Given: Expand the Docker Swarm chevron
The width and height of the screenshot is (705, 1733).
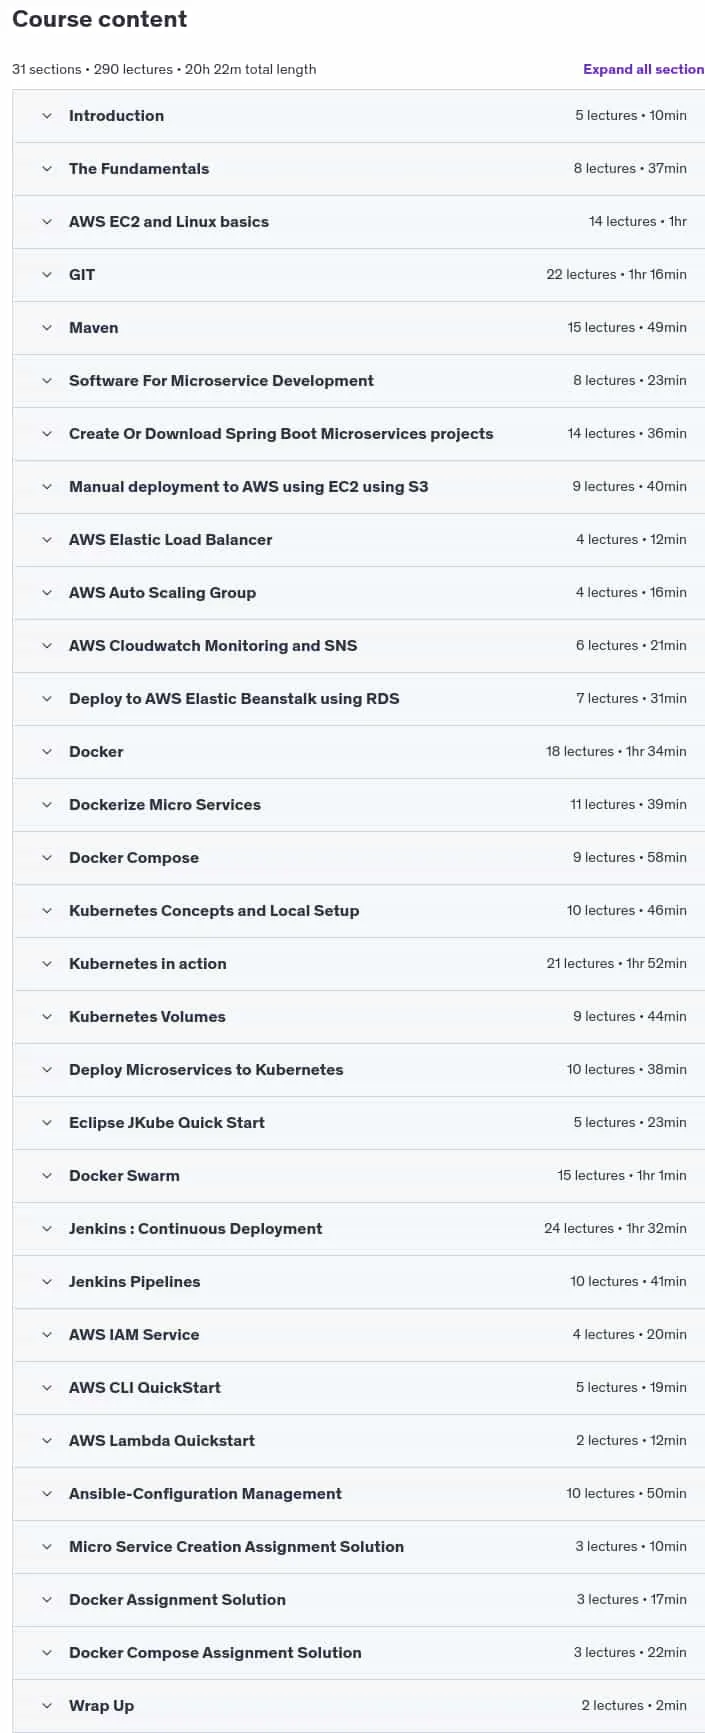Looking at the screenshot, I should tap(47, 1176).
